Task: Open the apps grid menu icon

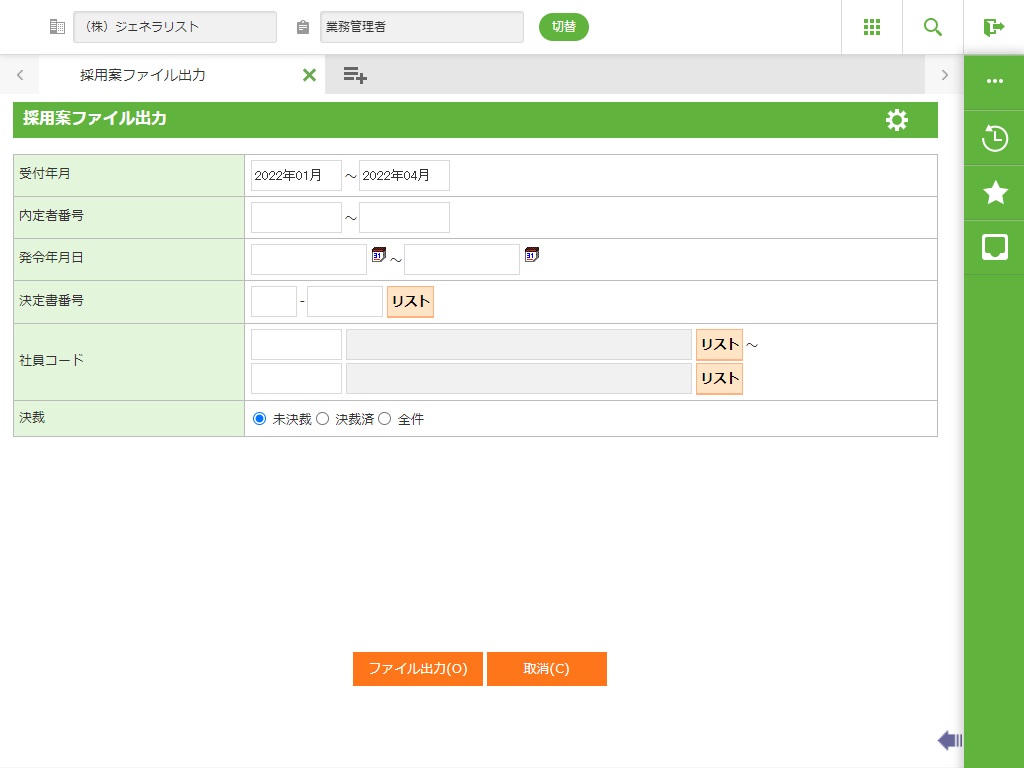Action: [872, 27]
